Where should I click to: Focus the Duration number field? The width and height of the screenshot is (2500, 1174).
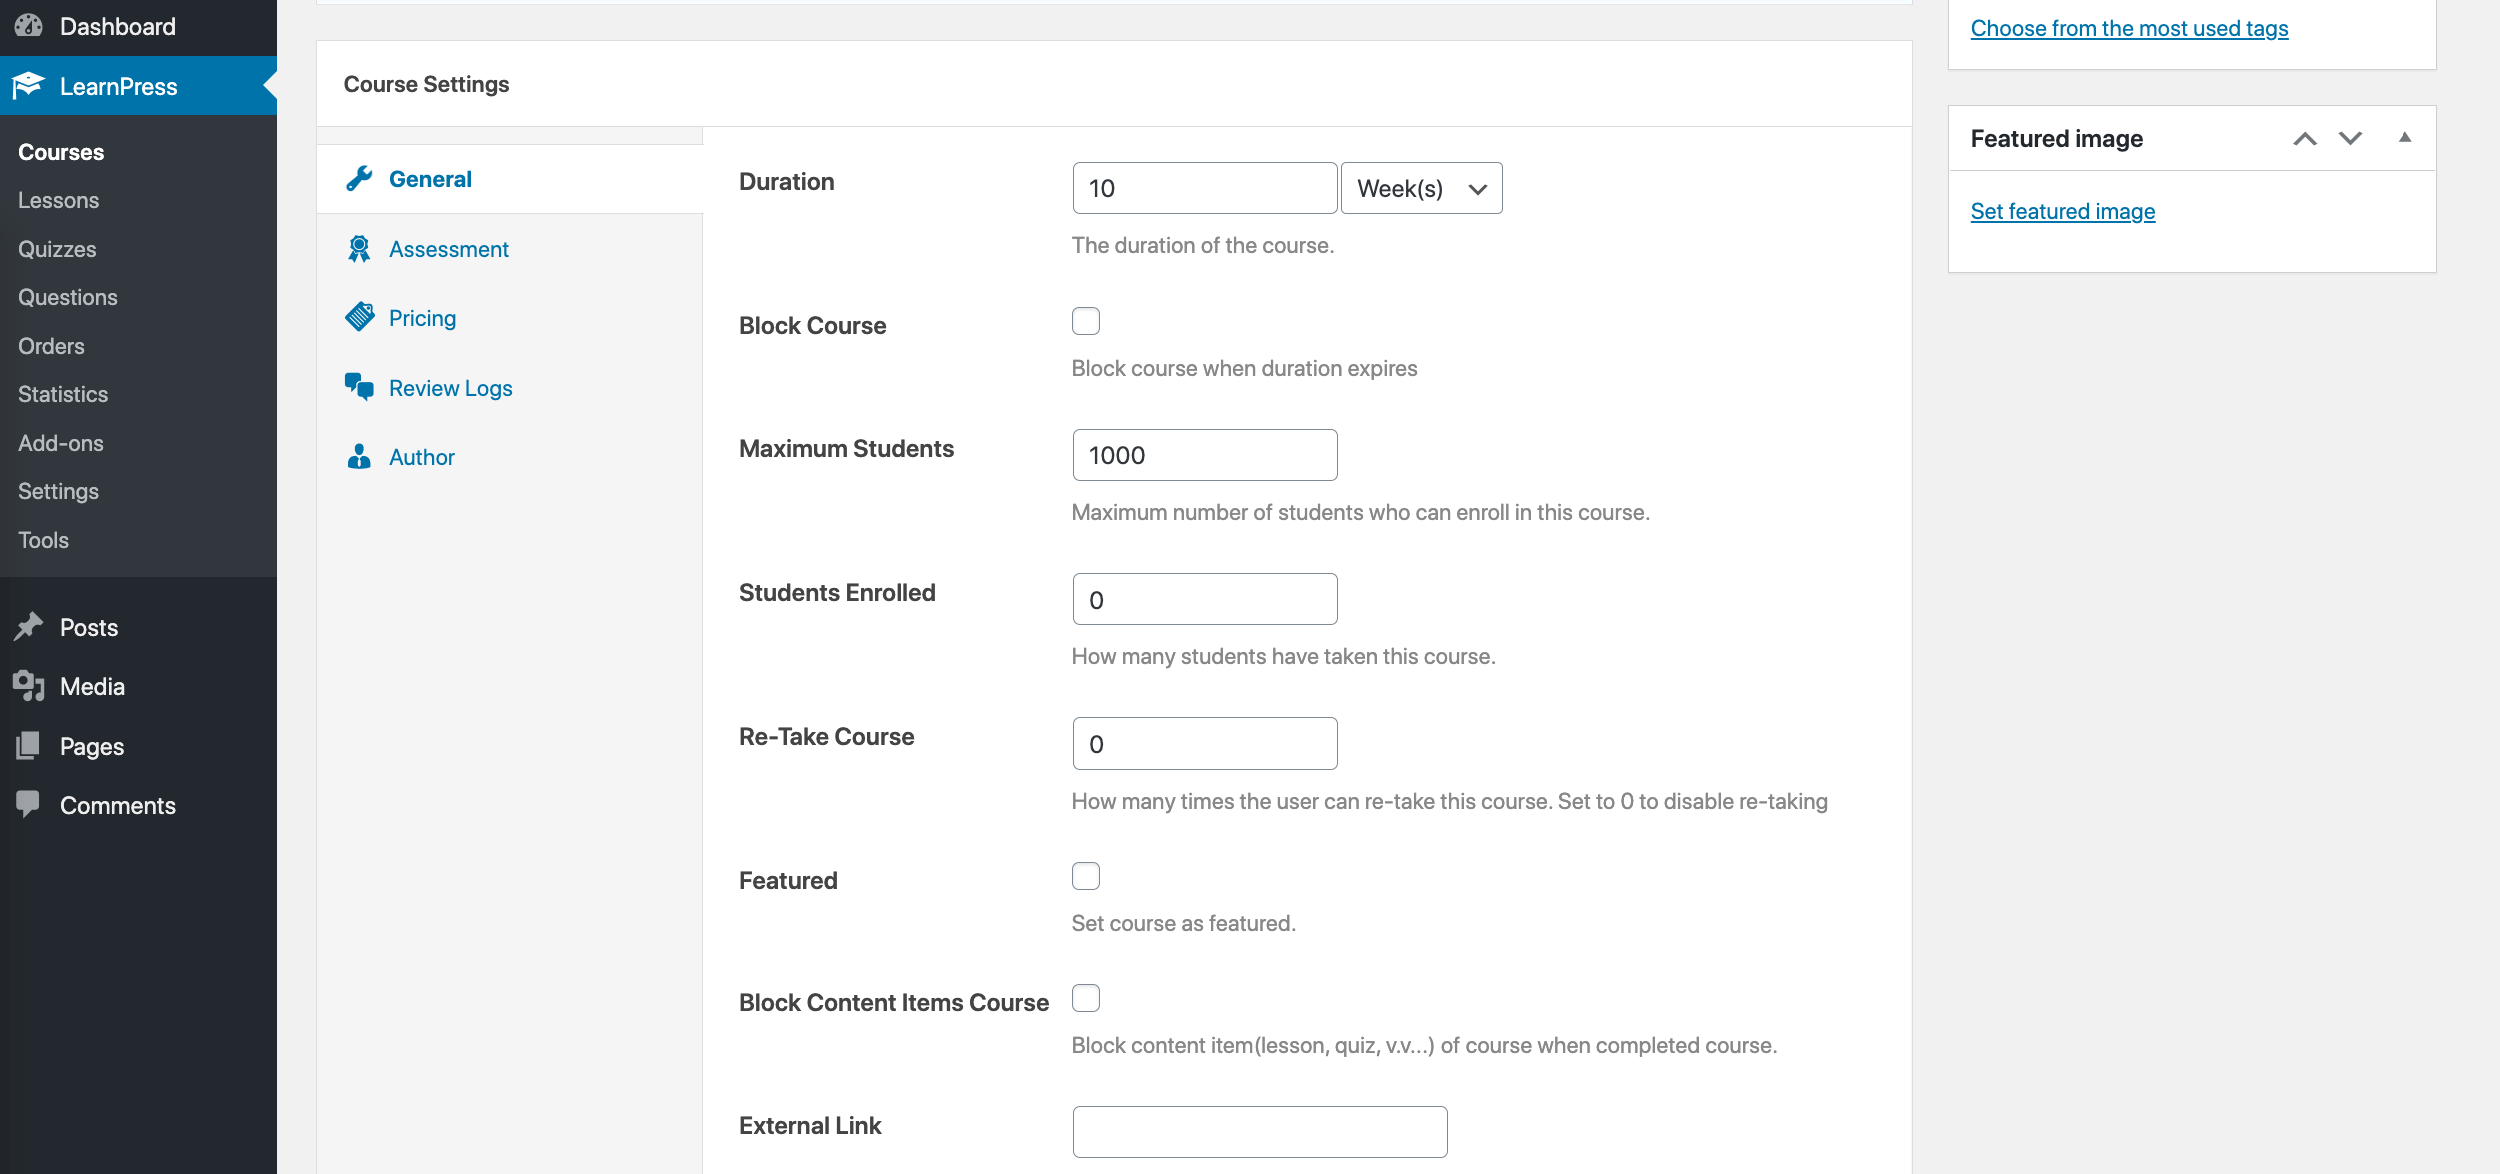click(x=1205, y=188)
